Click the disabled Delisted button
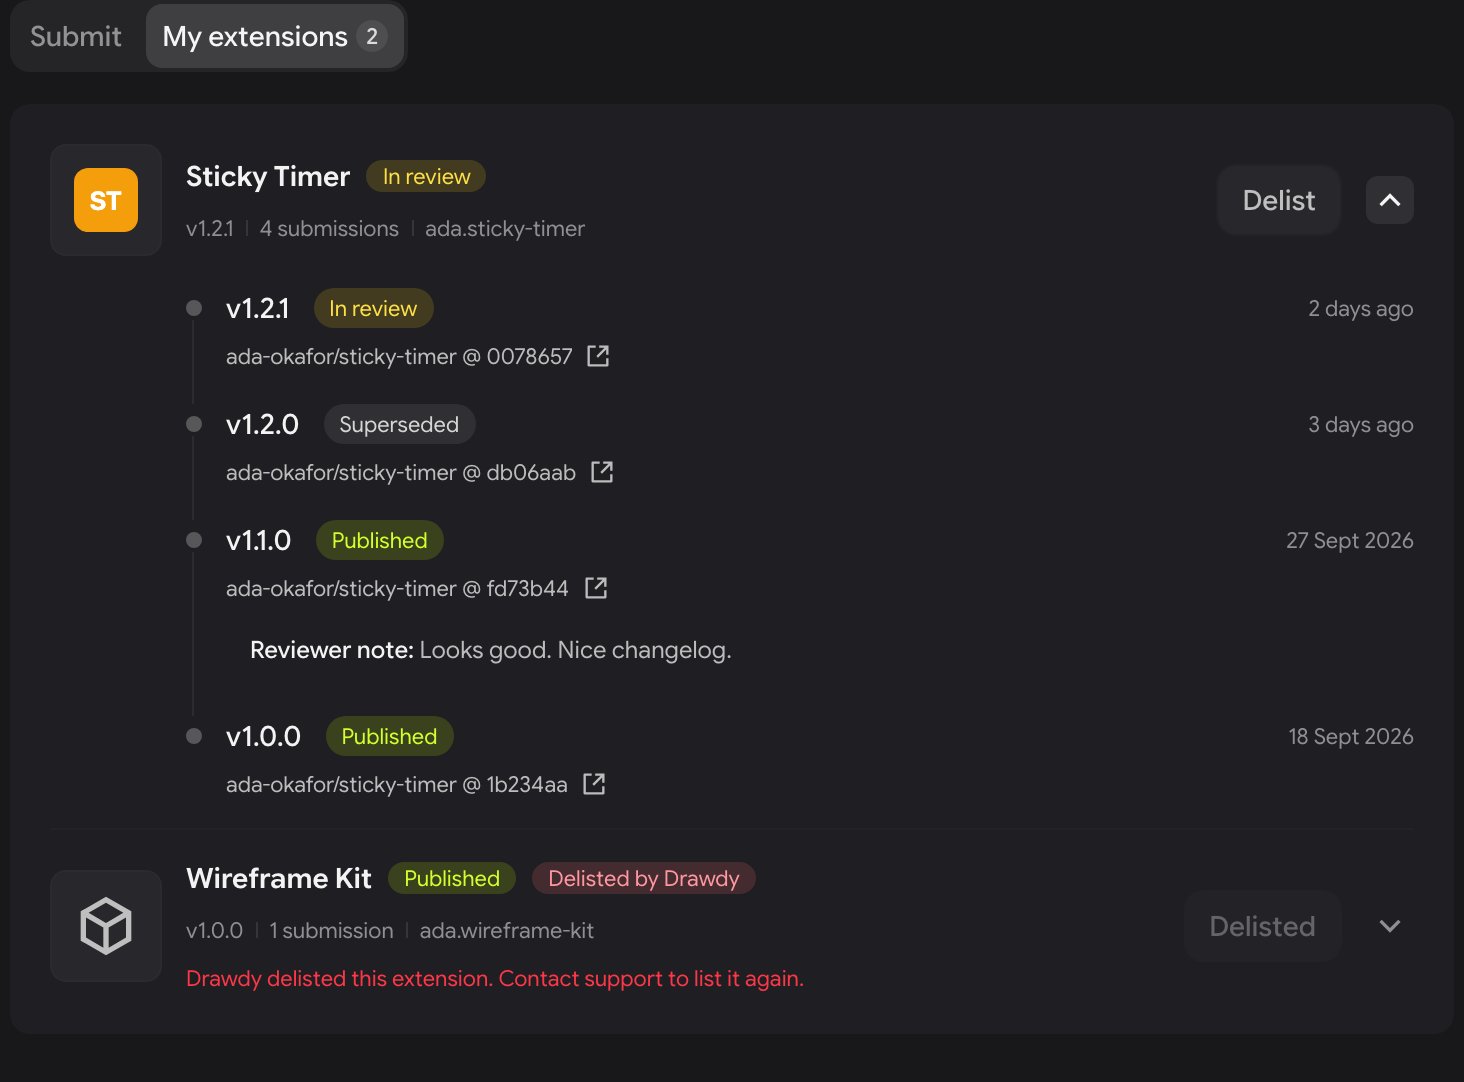This screenshot has width=1464, height=1082. (x=1263, y=926)
